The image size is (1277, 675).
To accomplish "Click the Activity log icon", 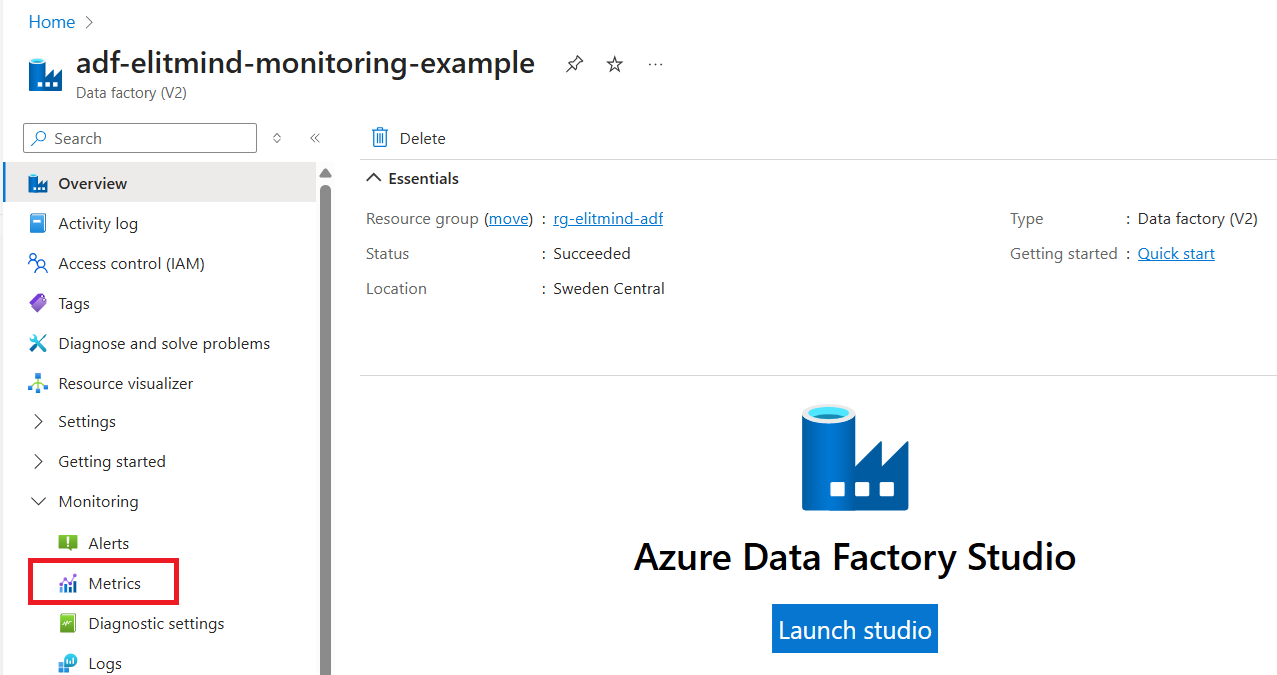I will pos(38,223).
